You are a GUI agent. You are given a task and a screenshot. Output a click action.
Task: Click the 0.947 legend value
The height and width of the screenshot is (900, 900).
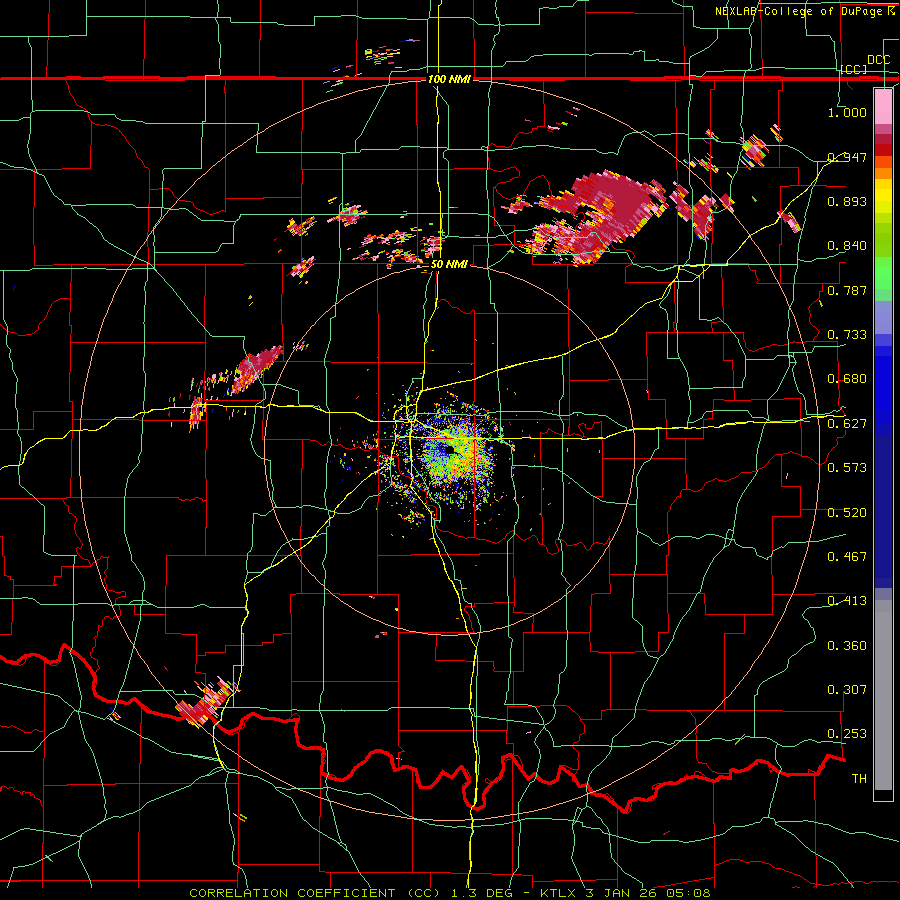pyautogui.click(x=847, y=157)
